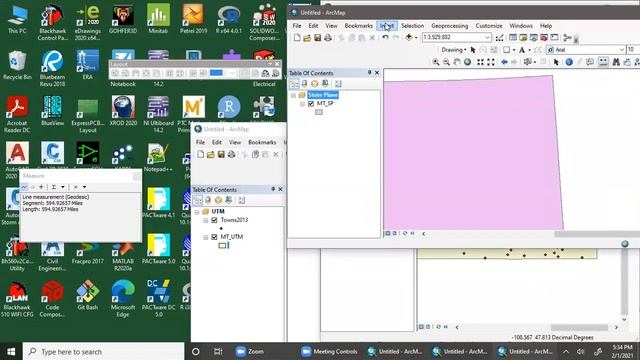Open the Geoprocessing menu
640x360 pixels.
coord(449,26)
